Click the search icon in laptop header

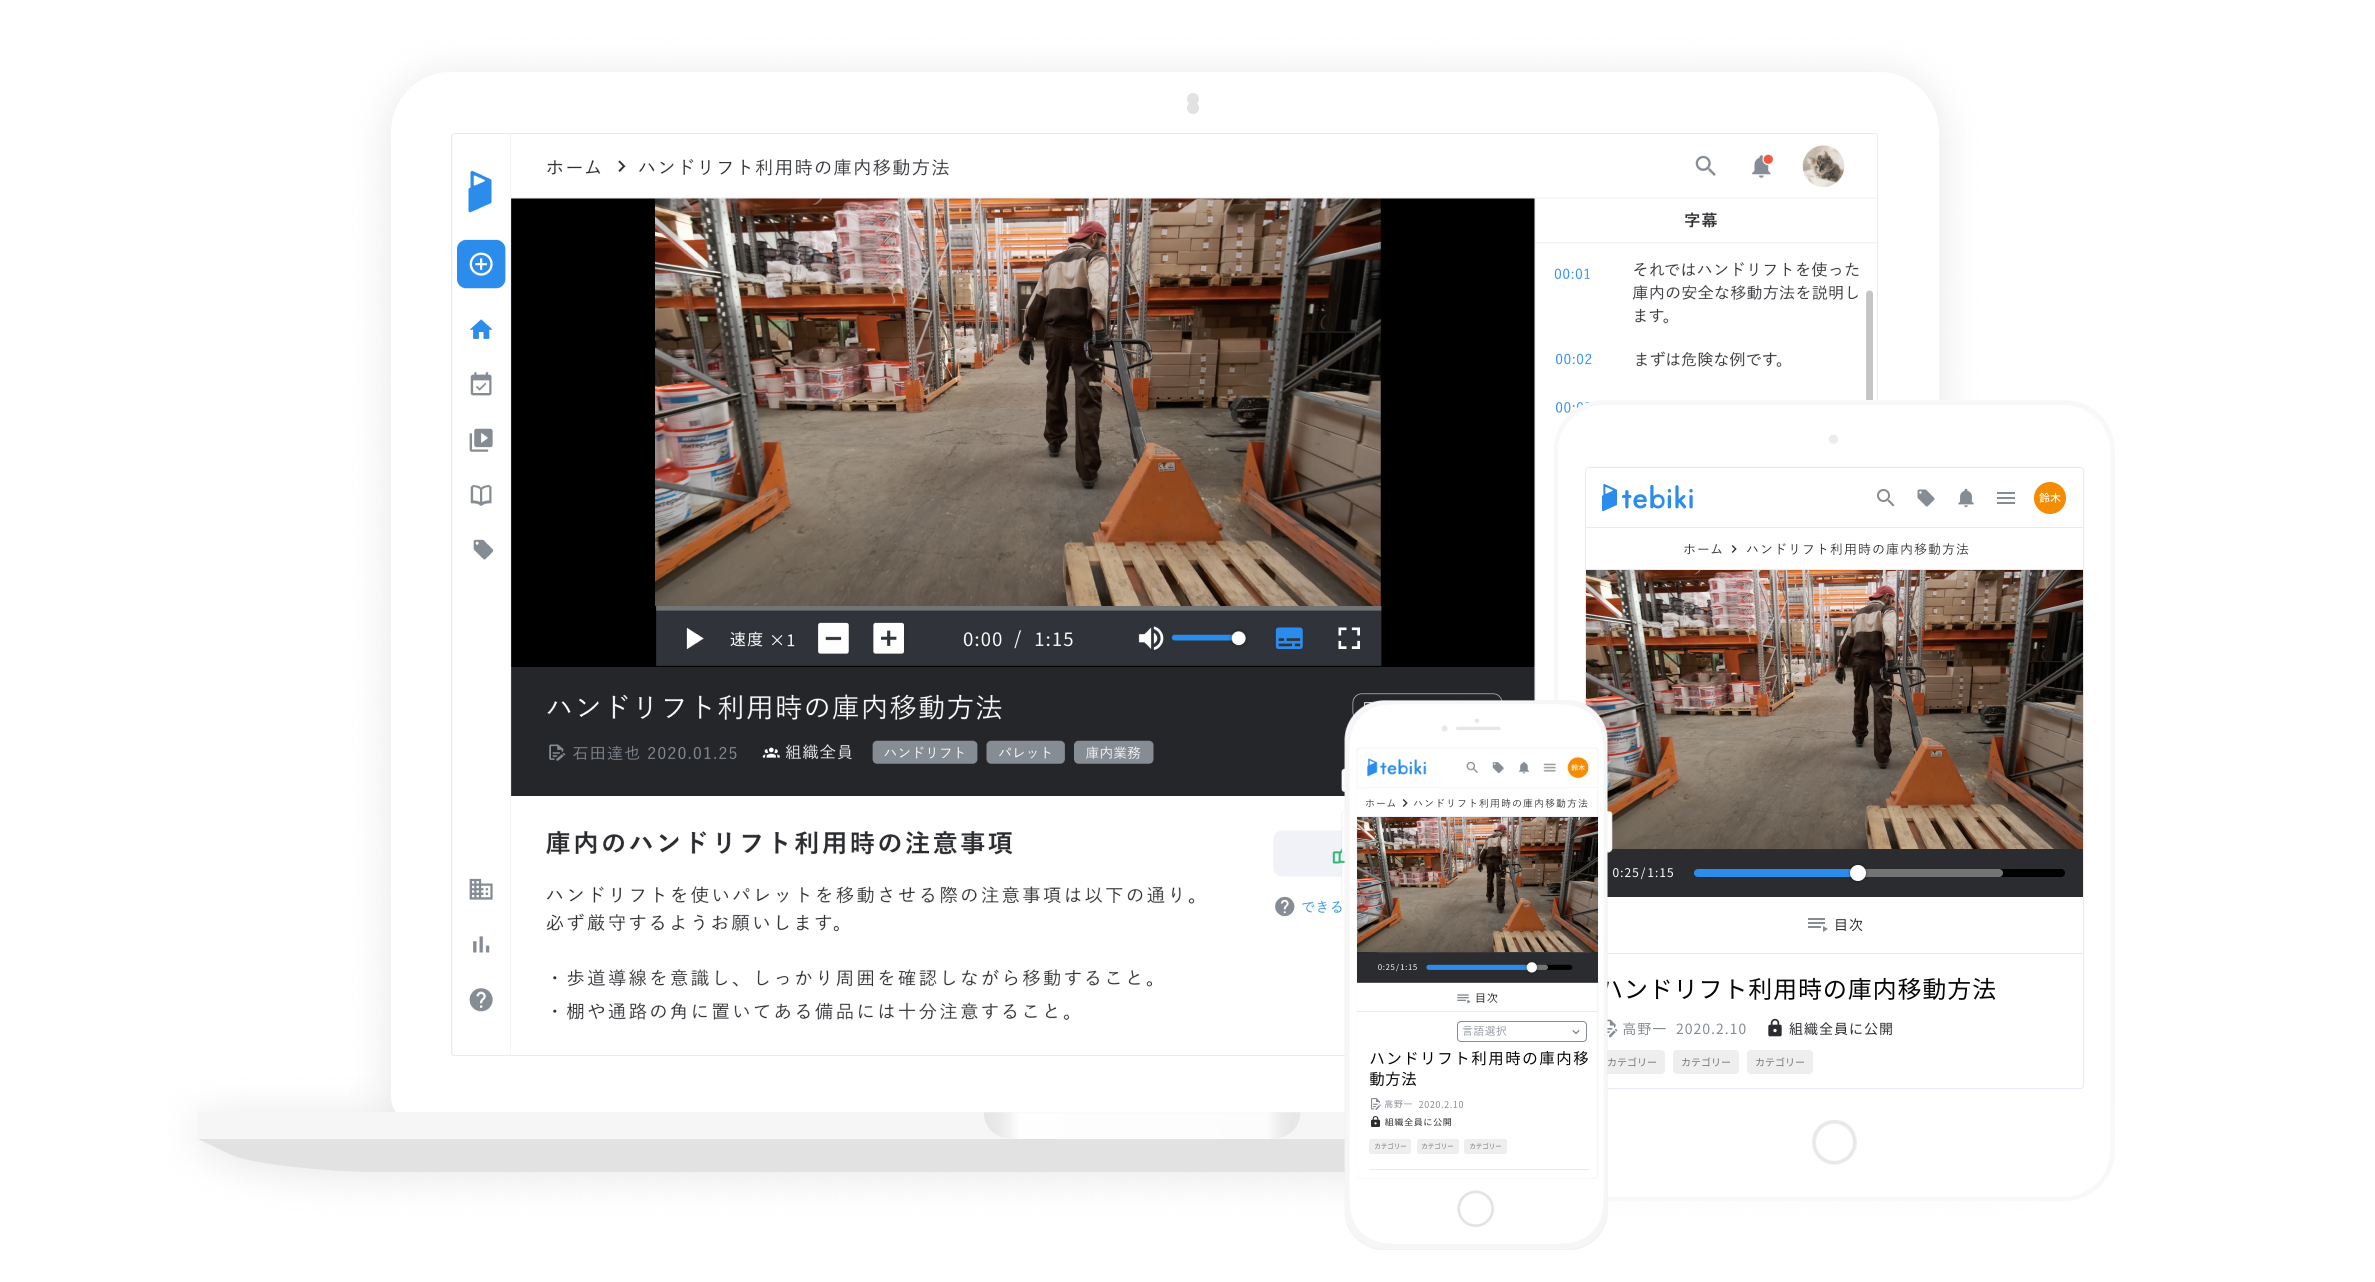tap(1705, 166)
